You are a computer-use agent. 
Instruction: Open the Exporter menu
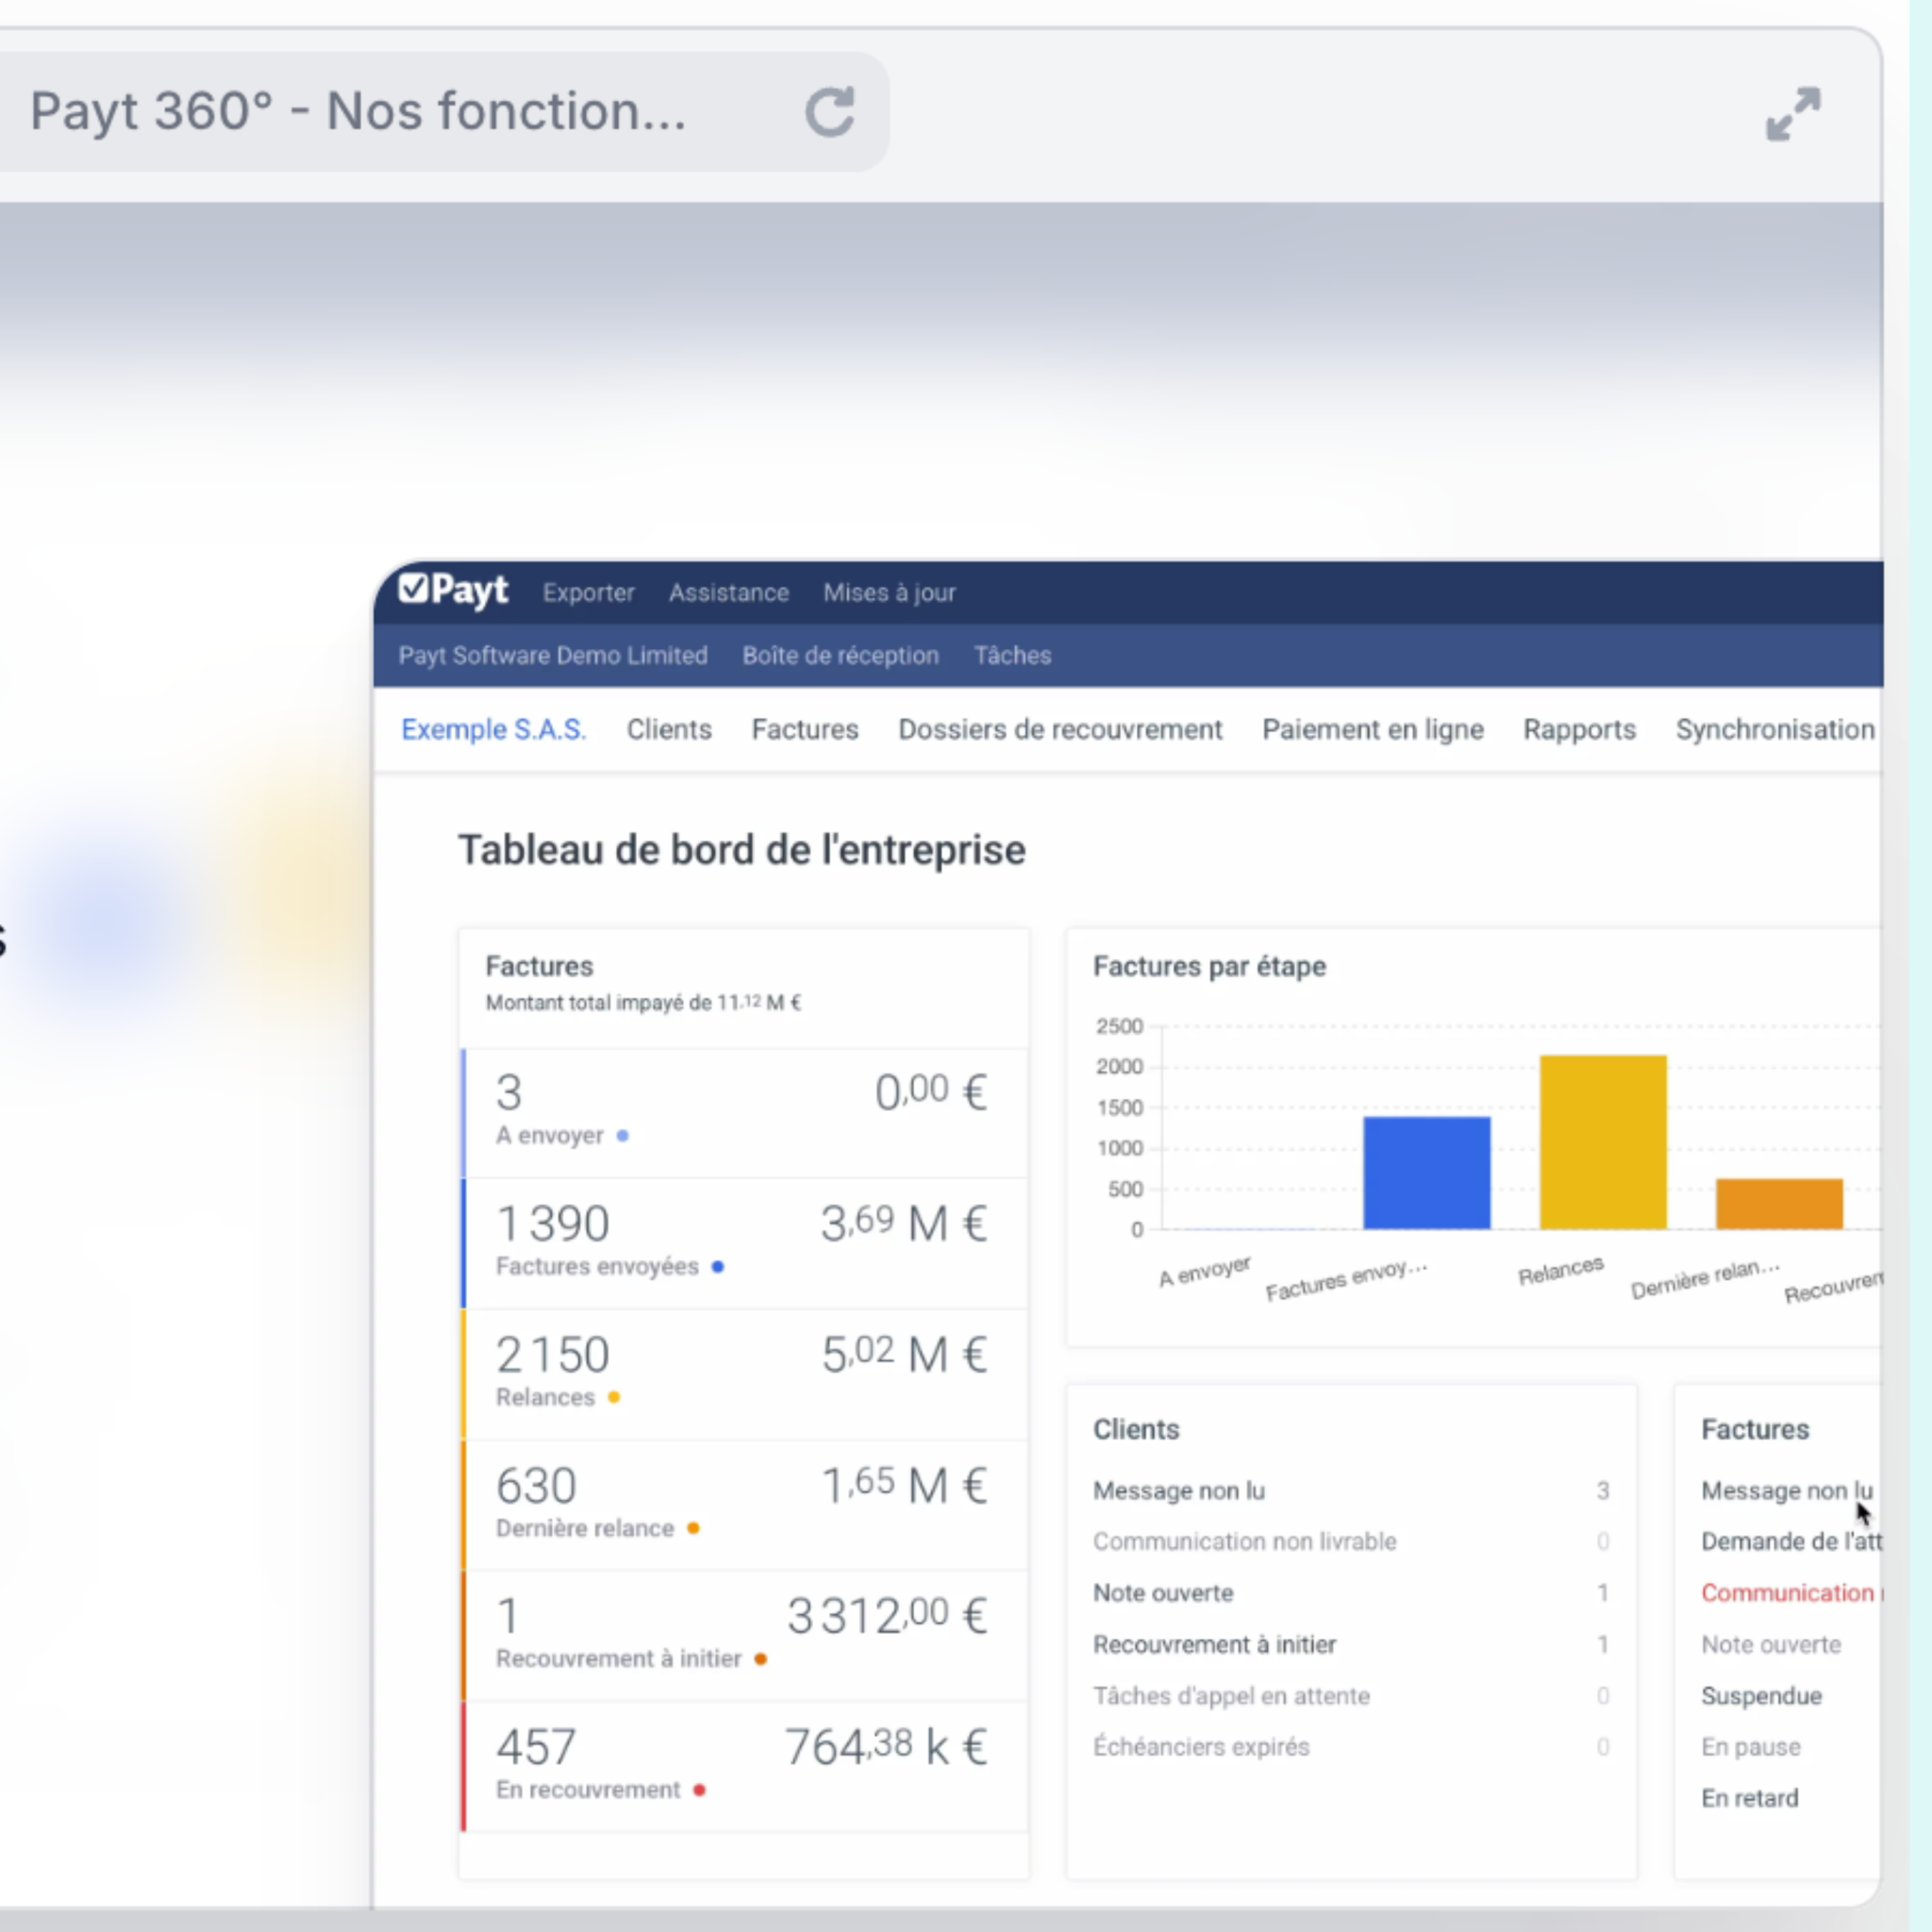(x=588, y=593)
